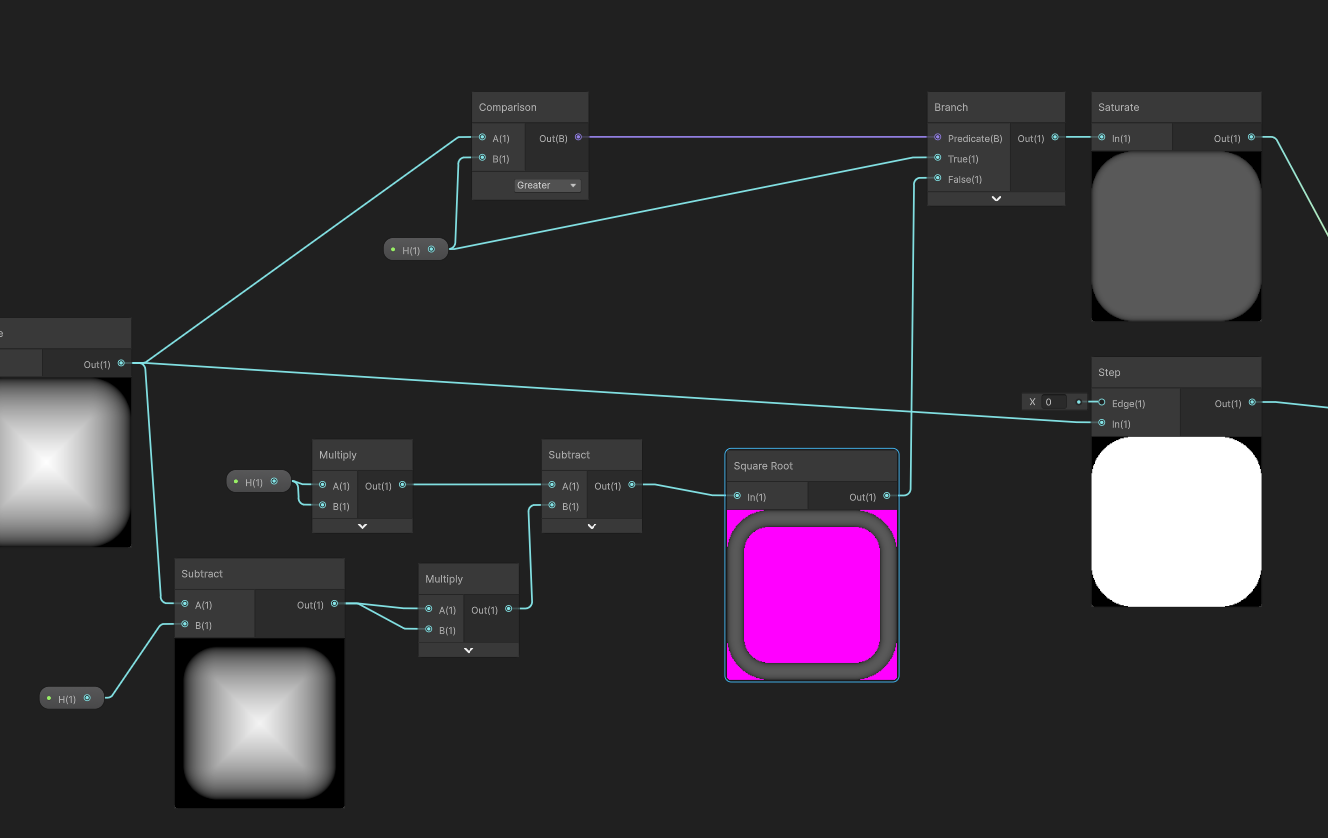Open the Greater dropdown in the Comparison node

pos(547,185)
